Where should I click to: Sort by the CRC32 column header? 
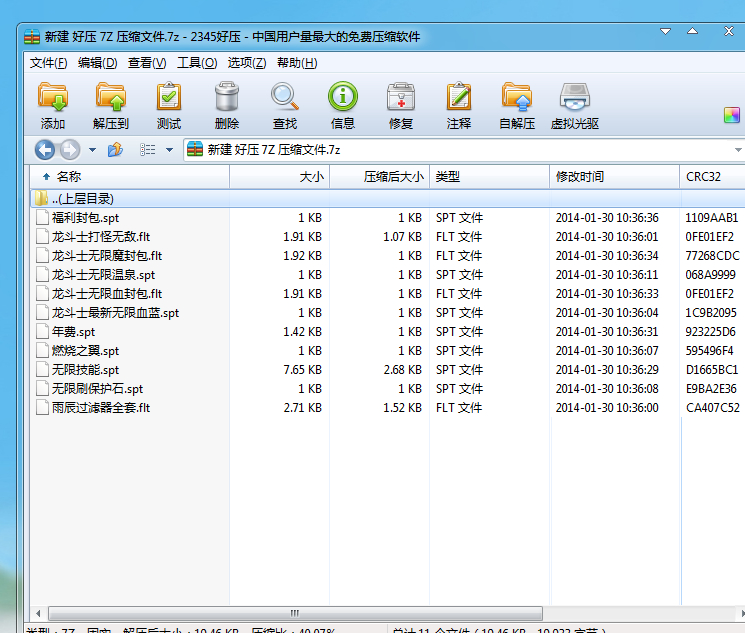point(712,177)
